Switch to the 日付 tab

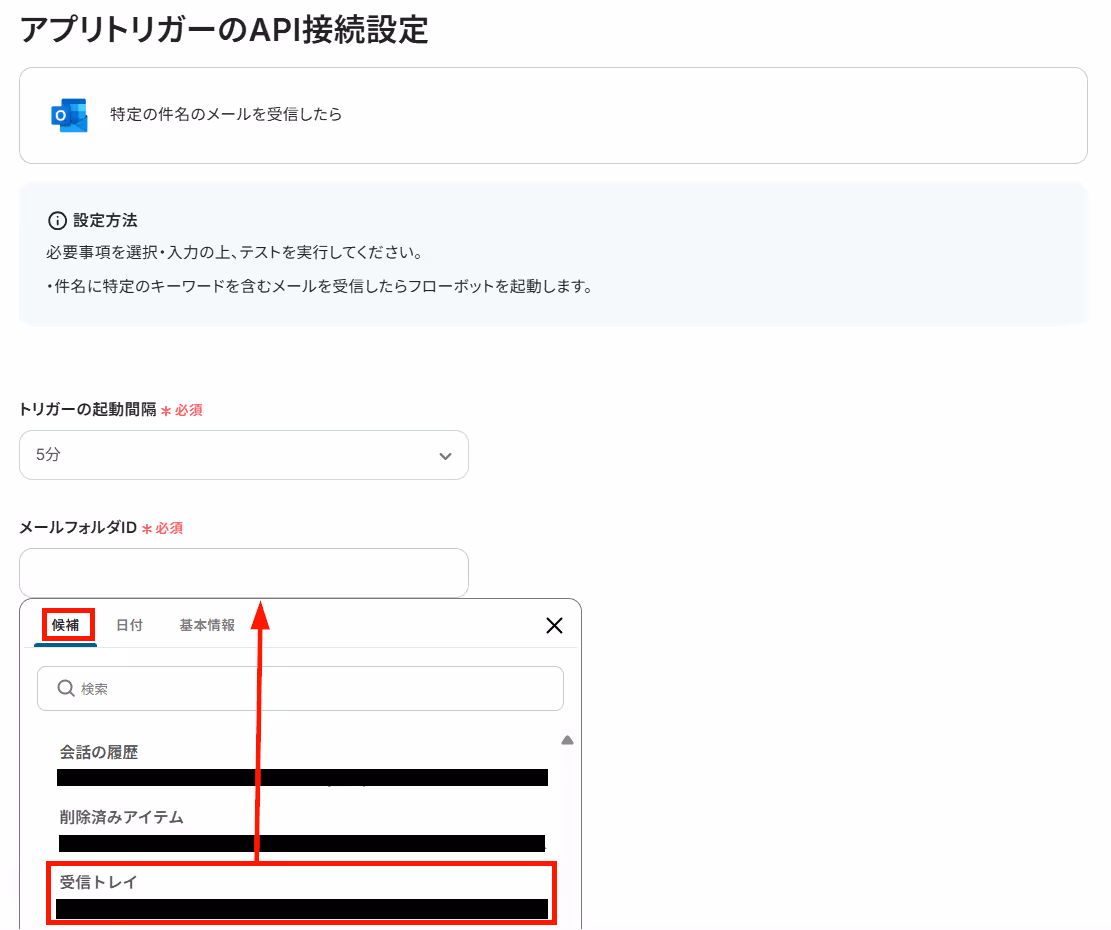(x=130, y=625)
